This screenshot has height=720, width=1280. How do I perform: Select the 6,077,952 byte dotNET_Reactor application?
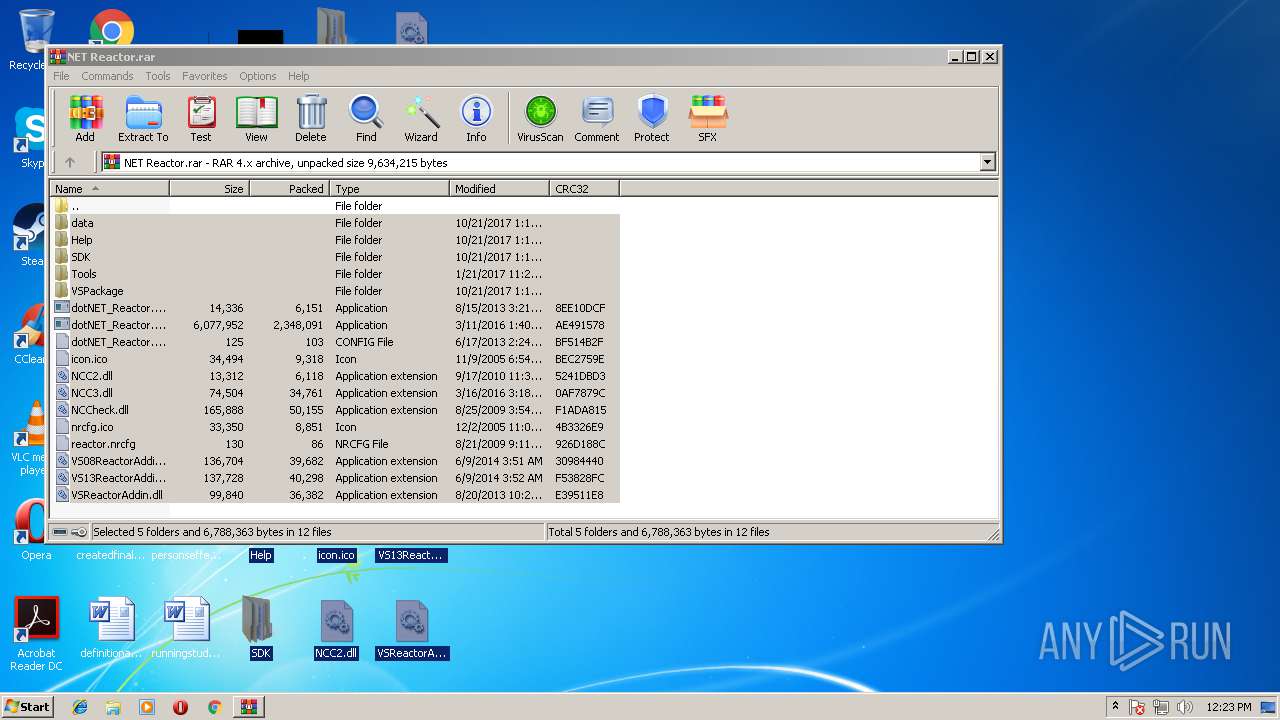[x=335, y=325]
